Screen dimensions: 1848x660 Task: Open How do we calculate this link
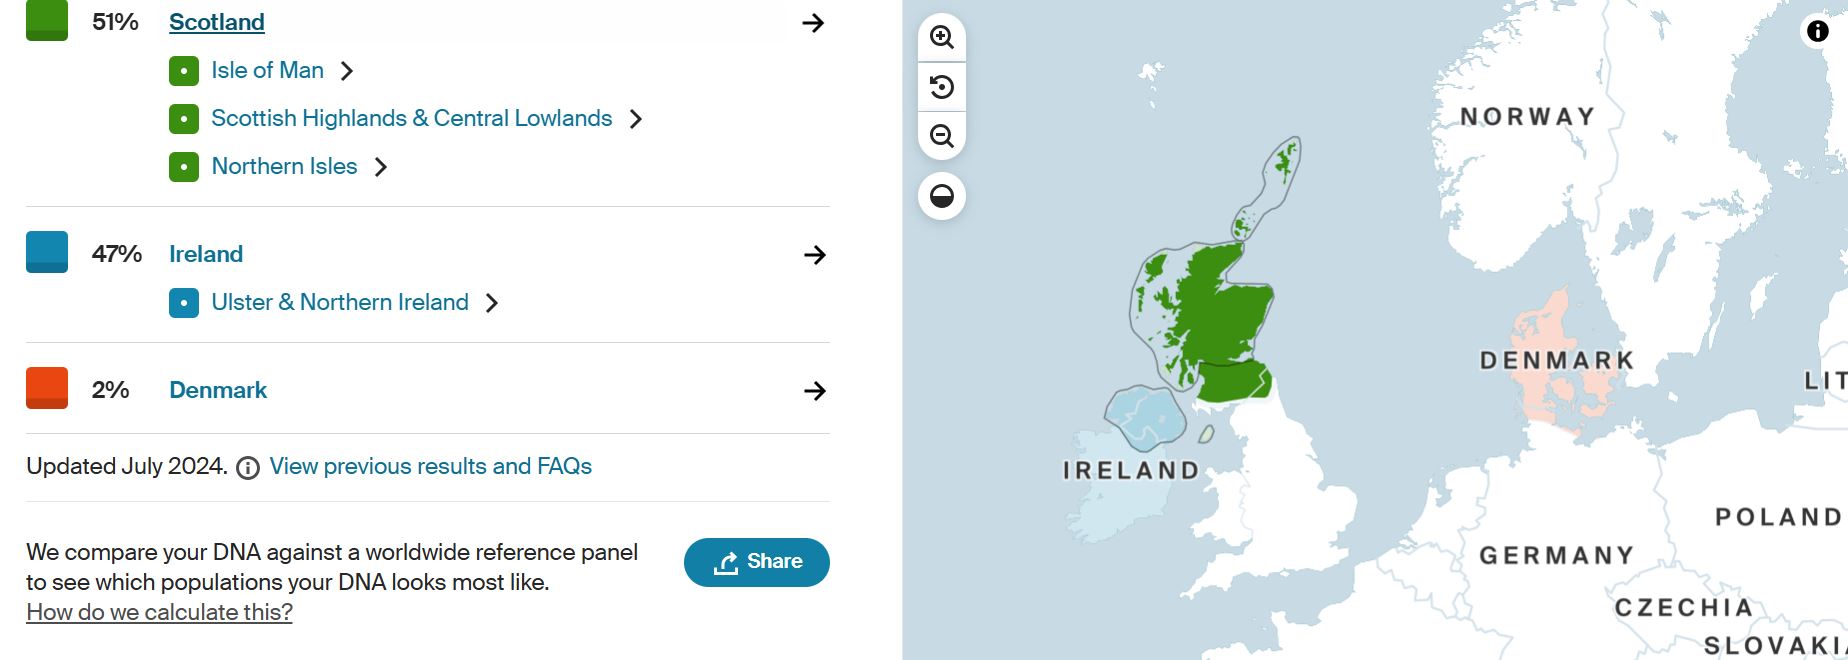tap(159, 612)
